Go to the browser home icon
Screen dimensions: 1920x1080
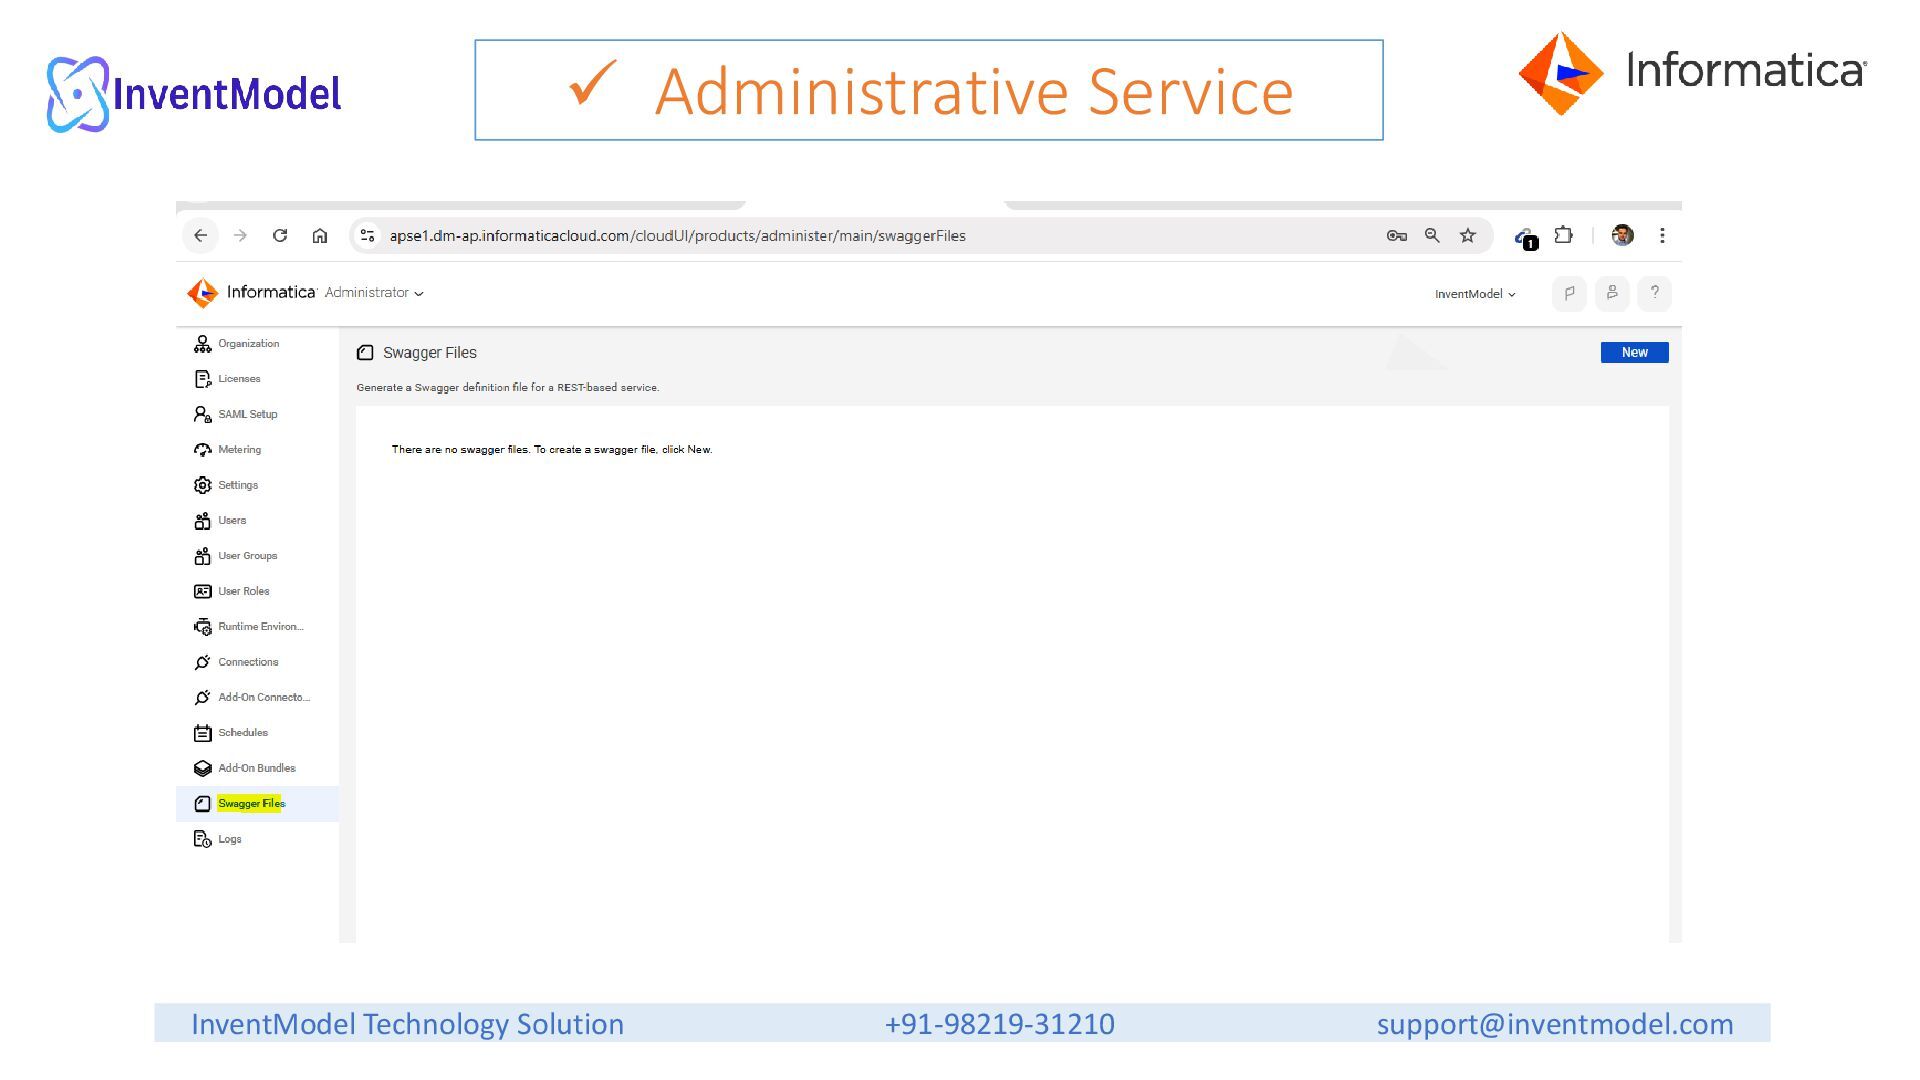pos(320,236)
